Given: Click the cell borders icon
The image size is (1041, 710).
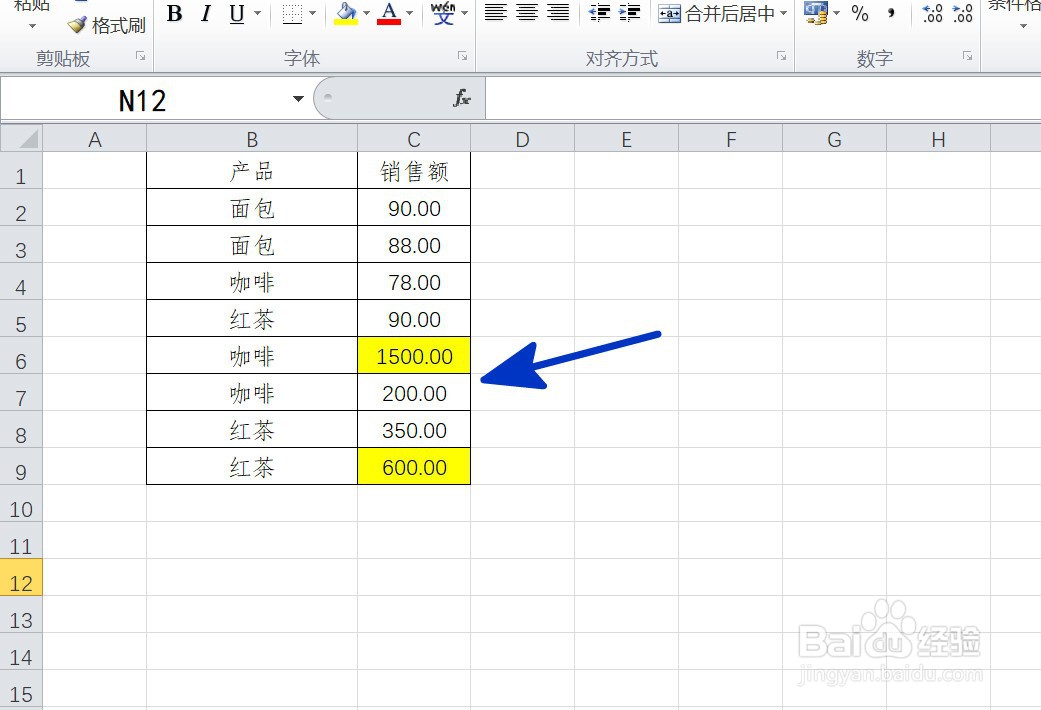Looking at the screenshot, I should (292, 13).
